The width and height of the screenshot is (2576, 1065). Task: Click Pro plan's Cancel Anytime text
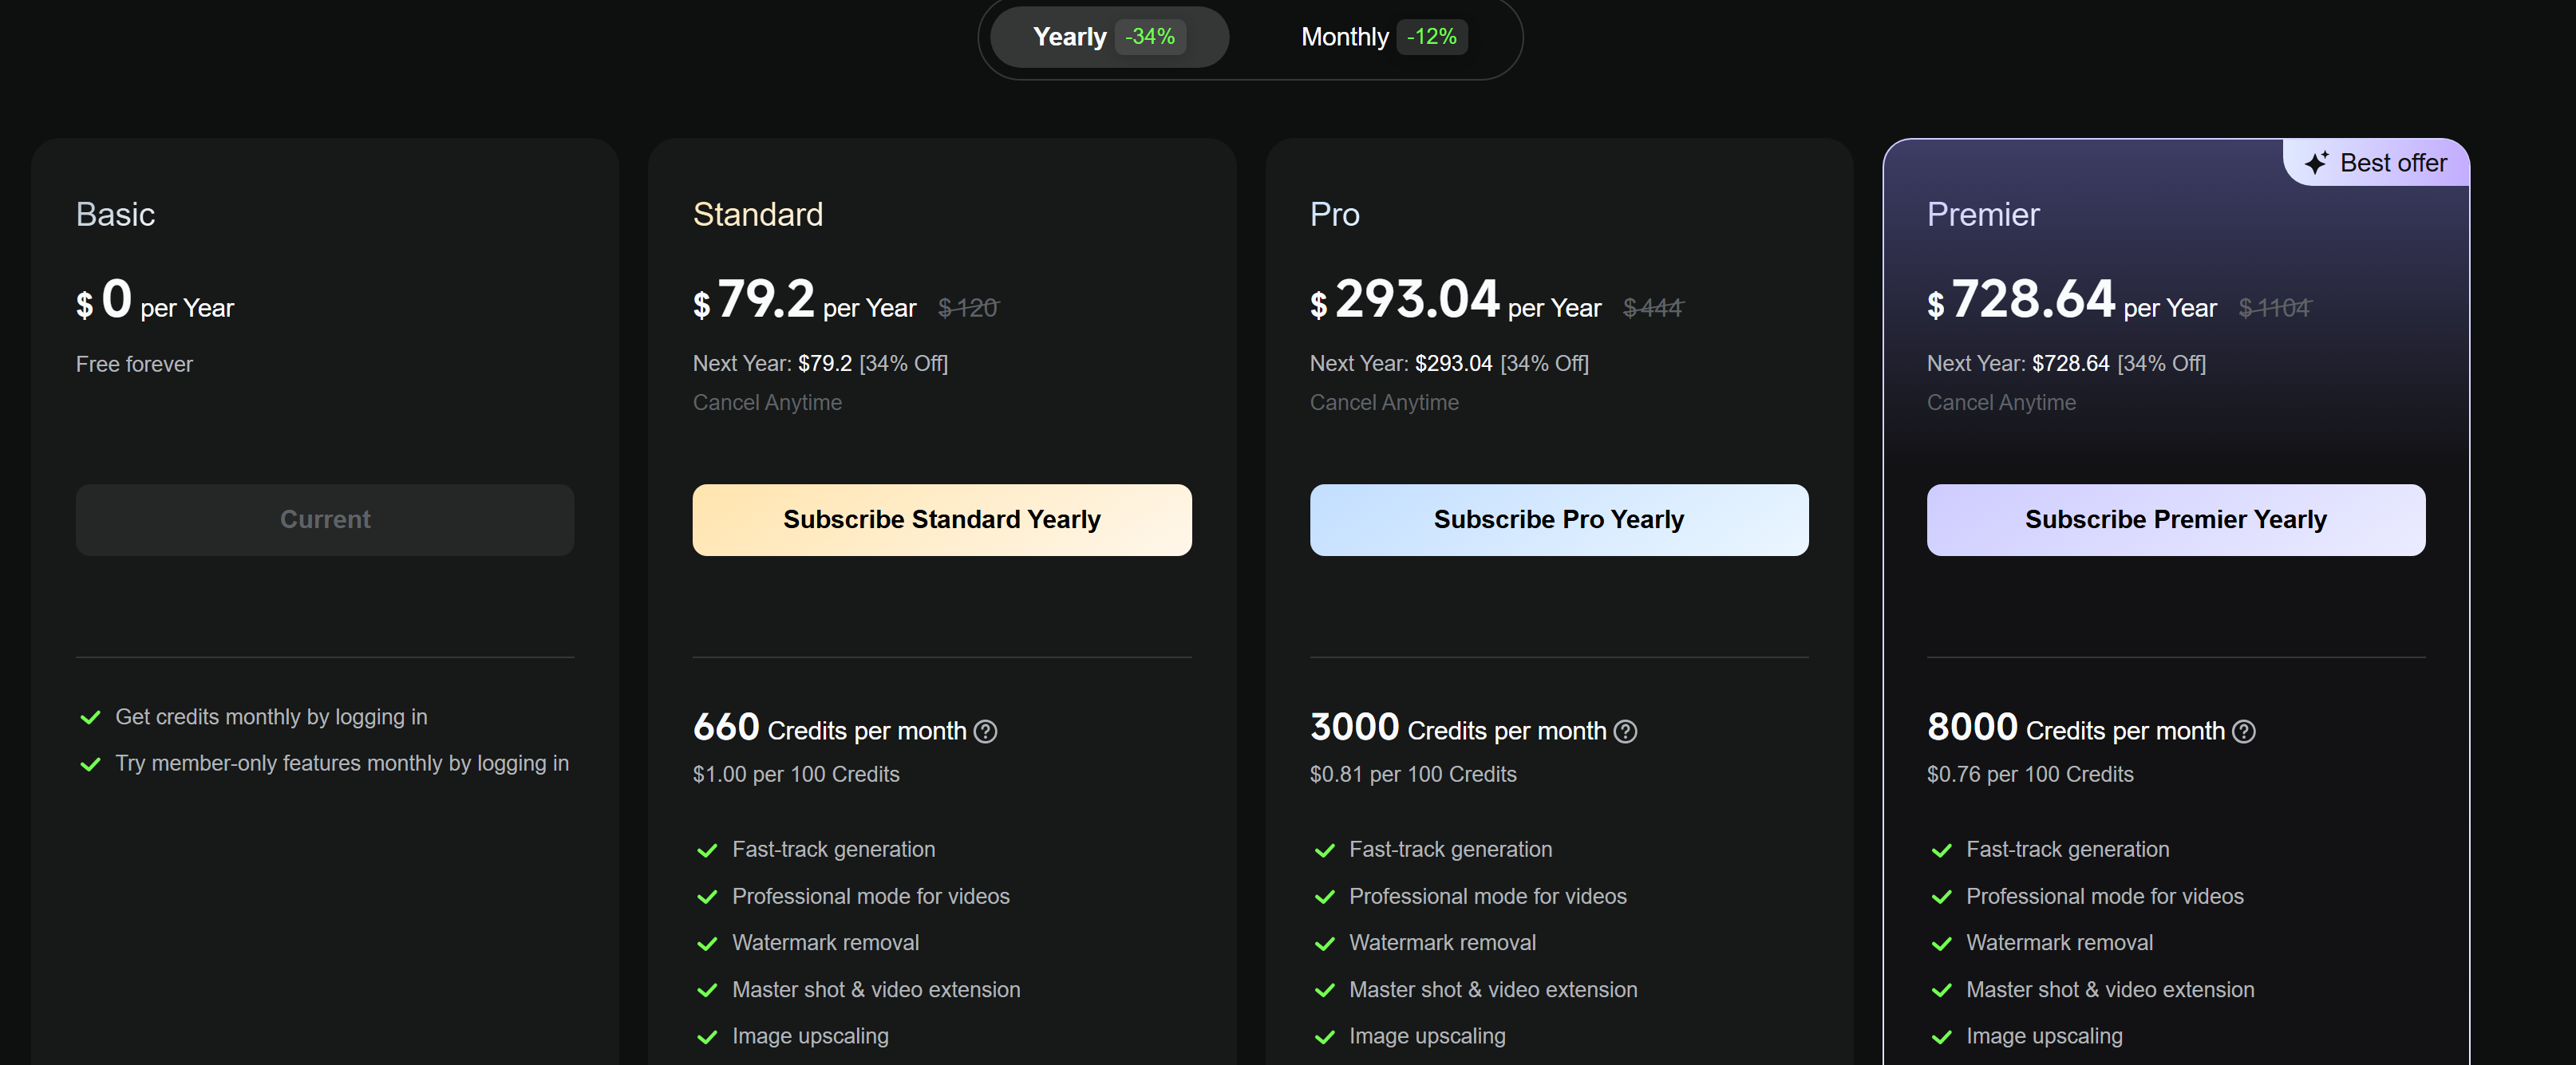coord(1384,403)
